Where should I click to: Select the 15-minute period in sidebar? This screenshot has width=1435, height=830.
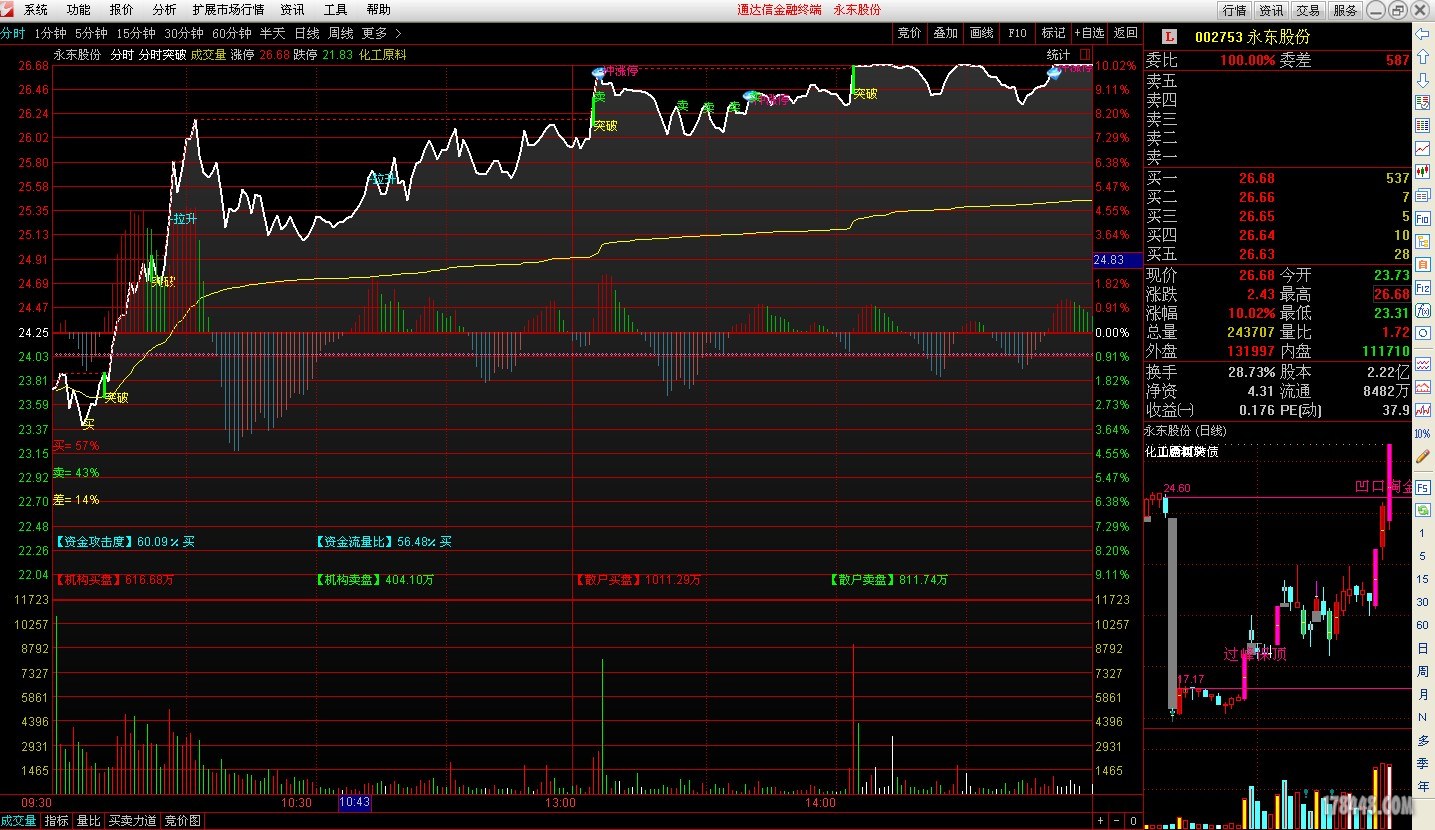(1422, 579)
